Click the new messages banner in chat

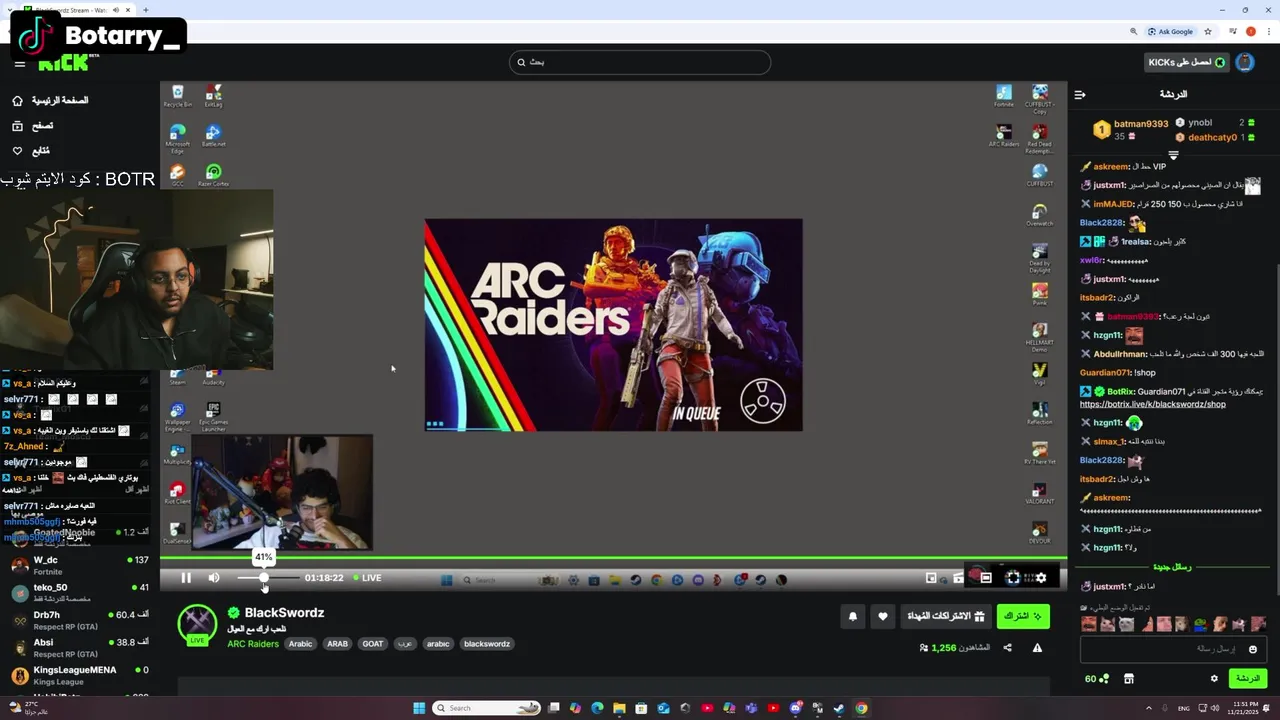coord(1173,567)
